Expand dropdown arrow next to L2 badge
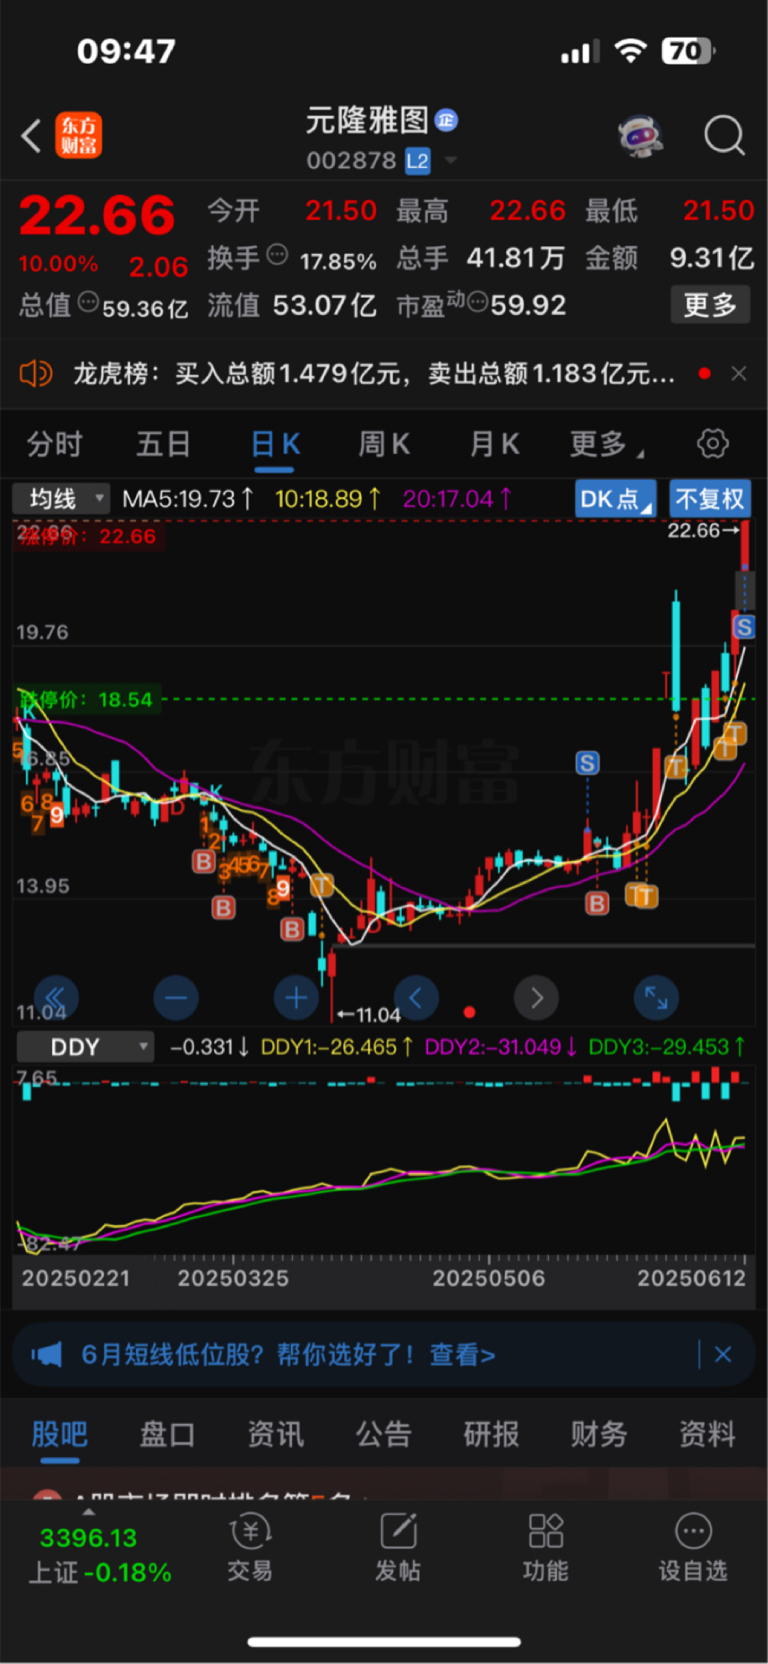The width and height of the screenshot is (768, 1664). pos(450,160)
